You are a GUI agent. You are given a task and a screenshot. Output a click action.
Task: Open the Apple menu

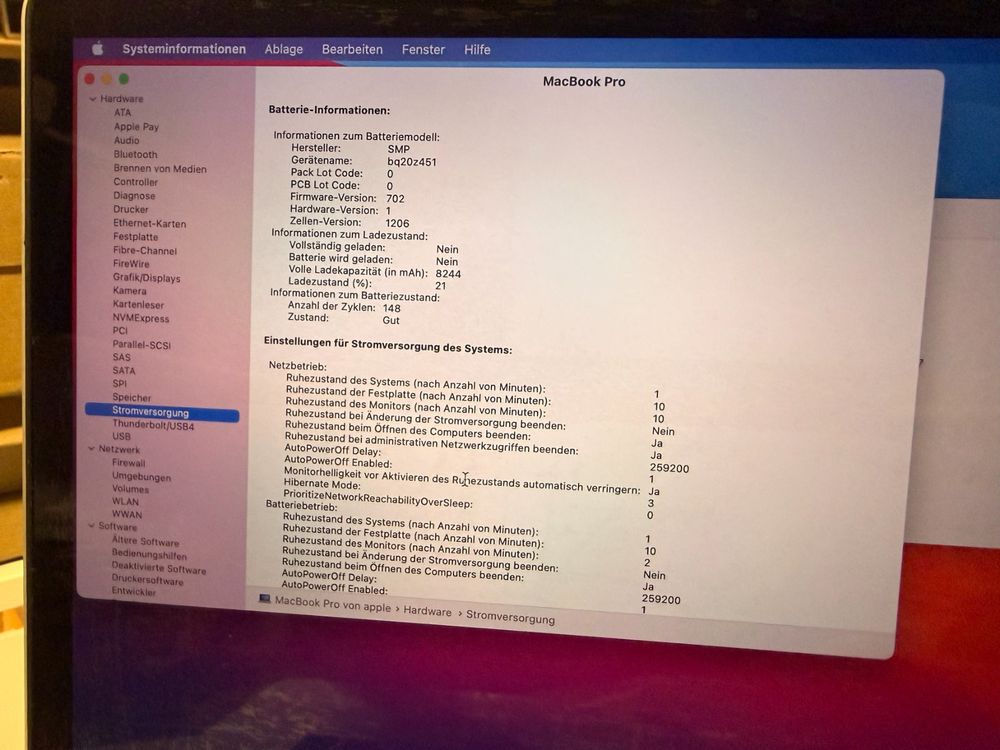coord(96,48)
